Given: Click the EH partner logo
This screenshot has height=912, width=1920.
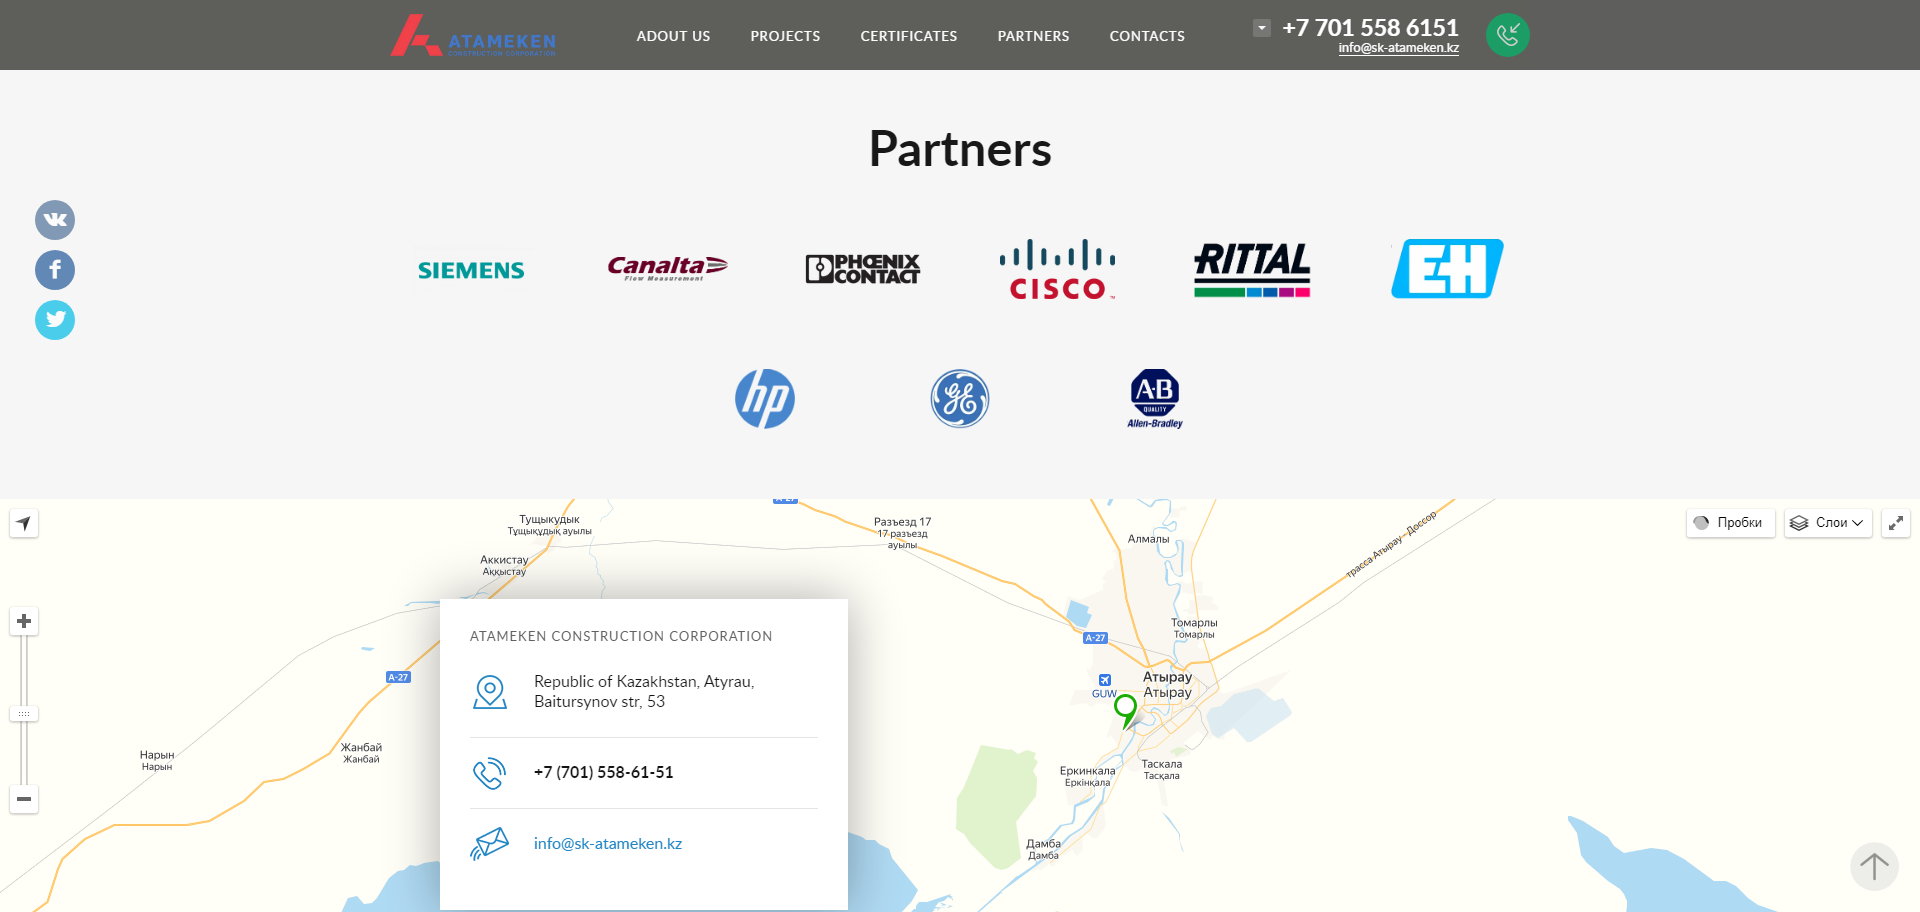Looking at the screenshot, I should tap(1447, 268).
